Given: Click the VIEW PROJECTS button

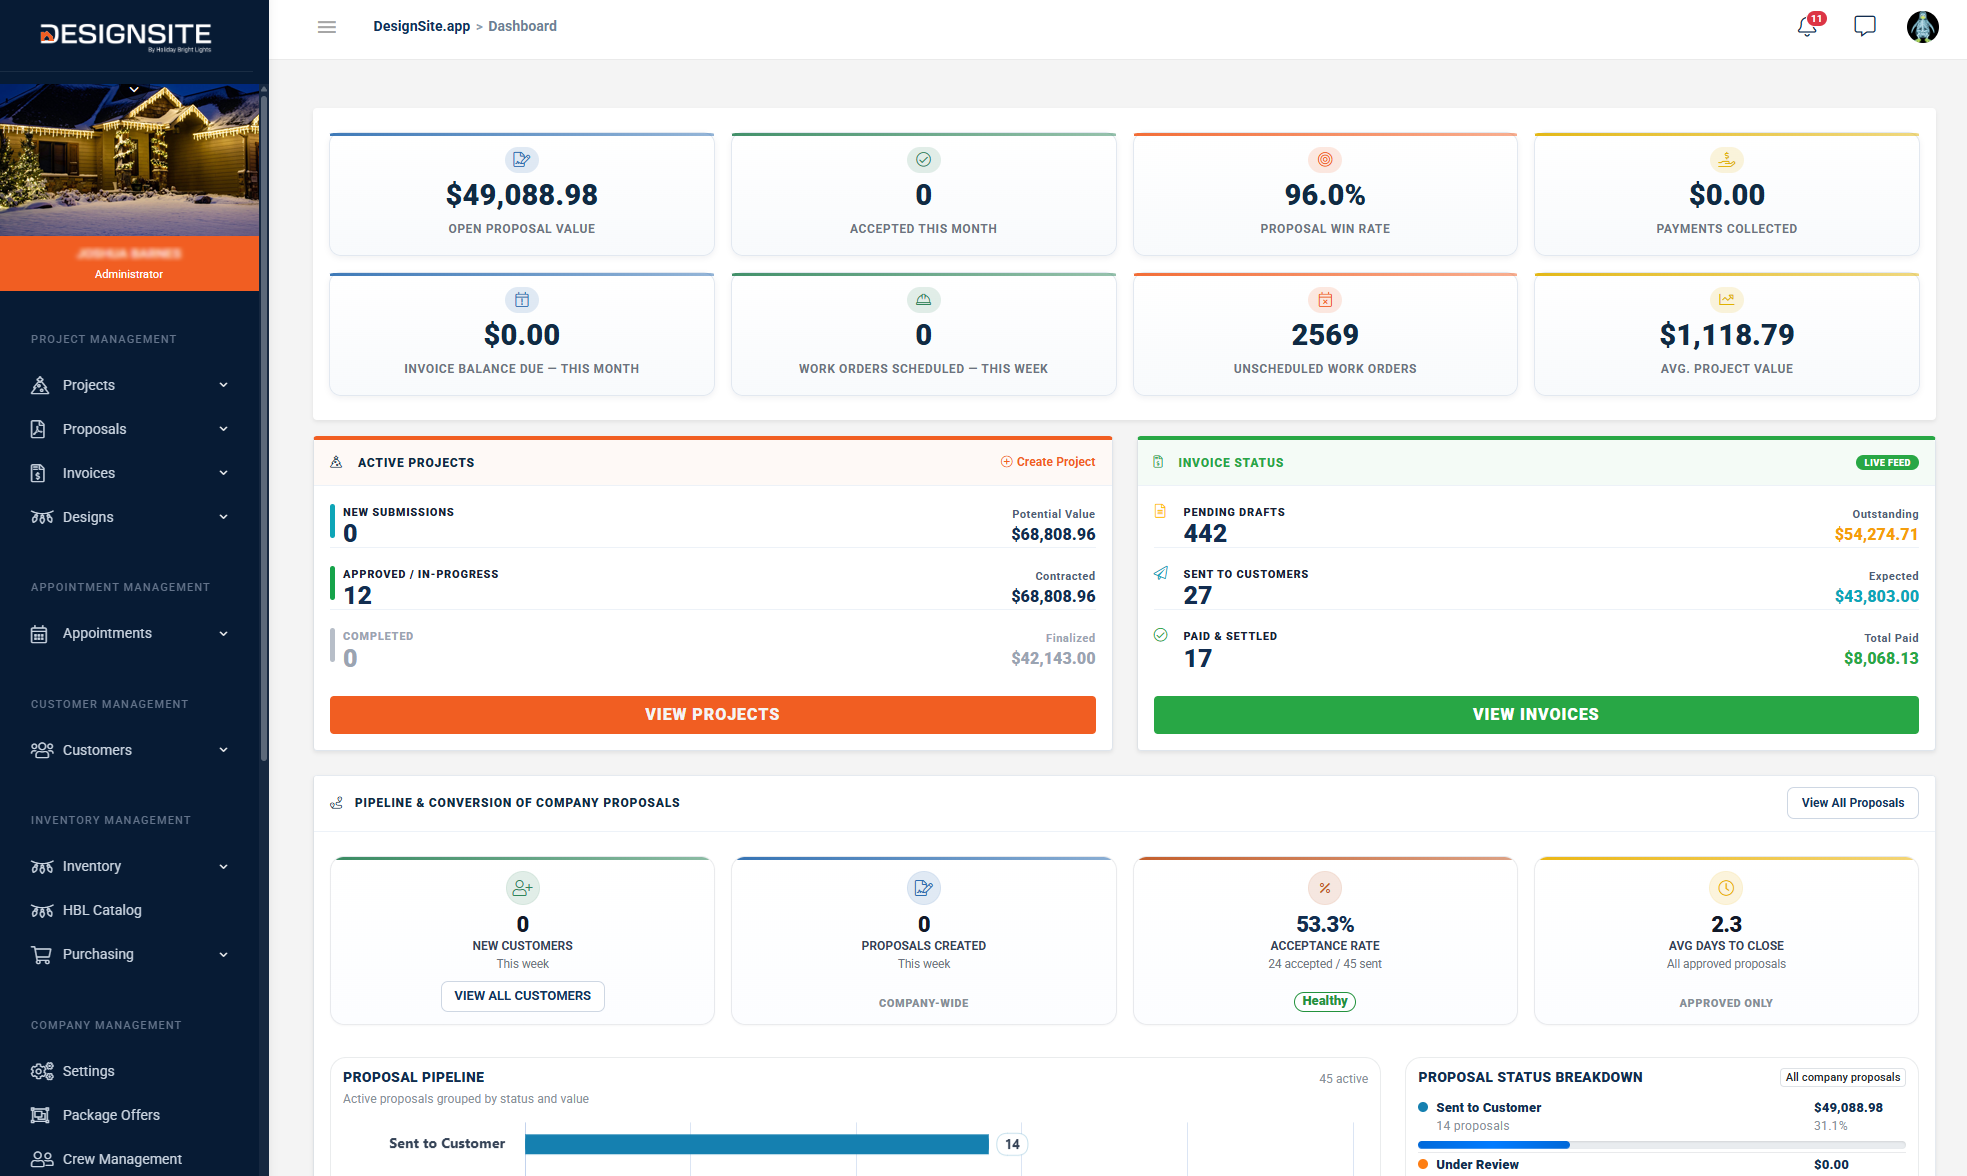Looking at the screenshot, I should [x=712, y=715].
